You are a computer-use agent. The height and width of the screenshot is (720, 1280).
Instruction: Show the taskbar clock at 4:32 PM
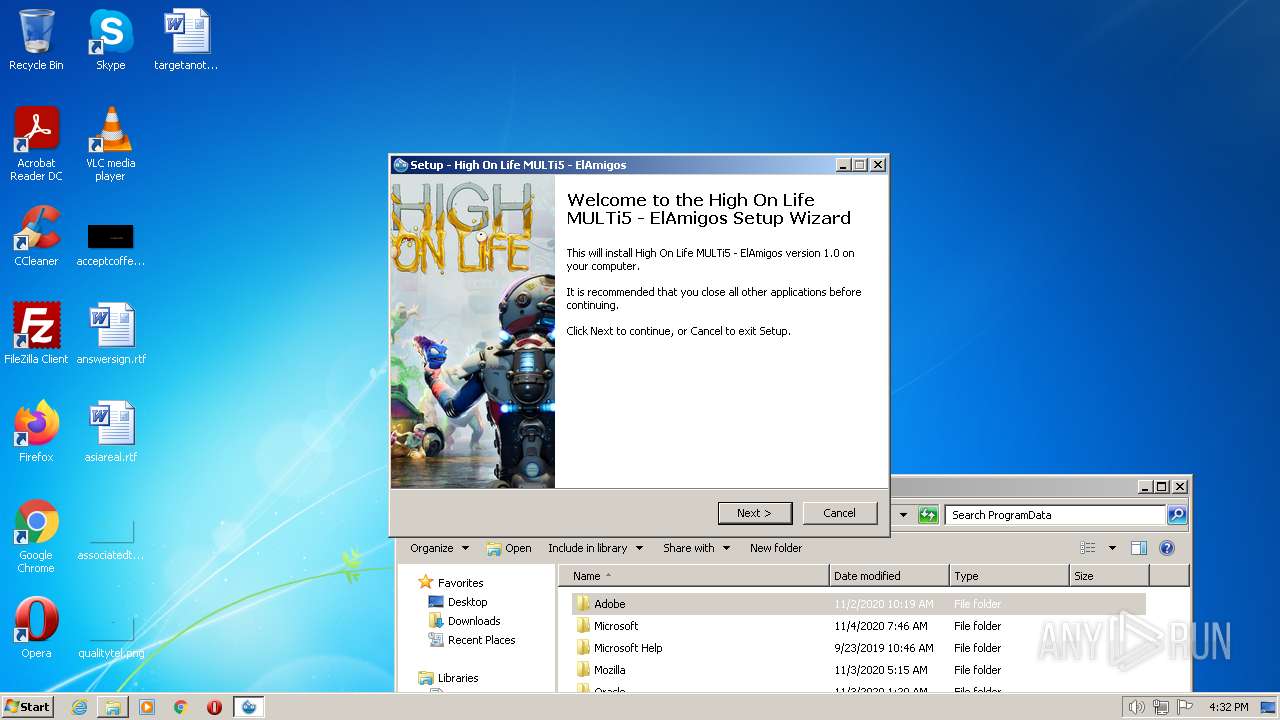1228,707
